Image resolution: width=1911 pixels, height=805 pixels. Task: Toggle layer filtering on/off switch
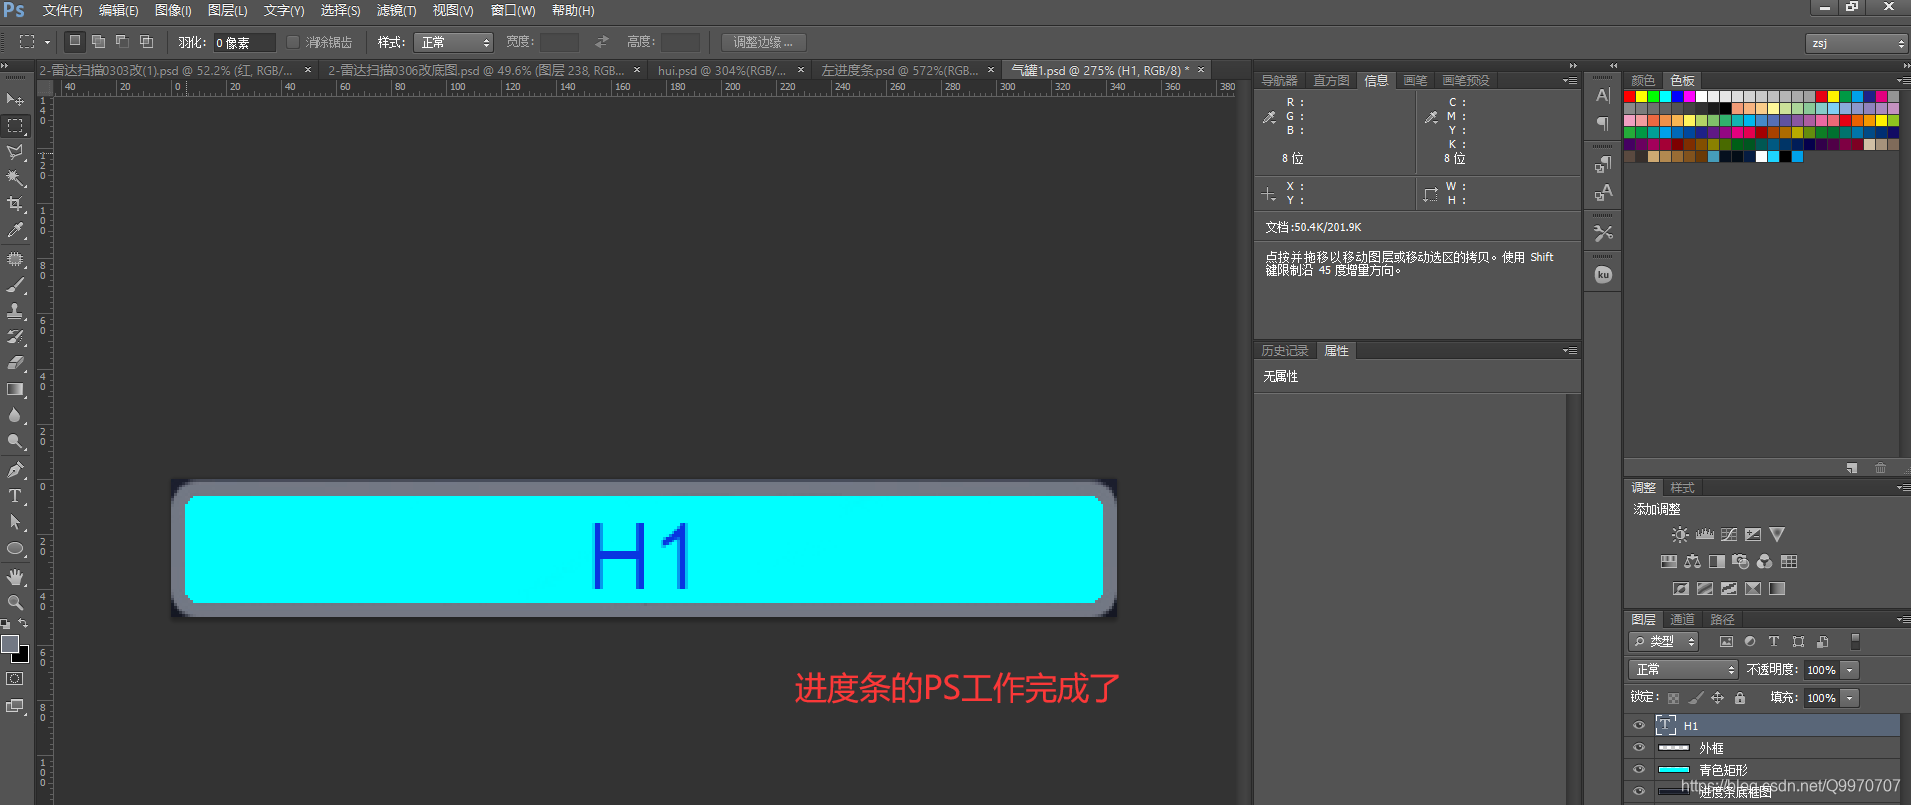coord(1856,642)
